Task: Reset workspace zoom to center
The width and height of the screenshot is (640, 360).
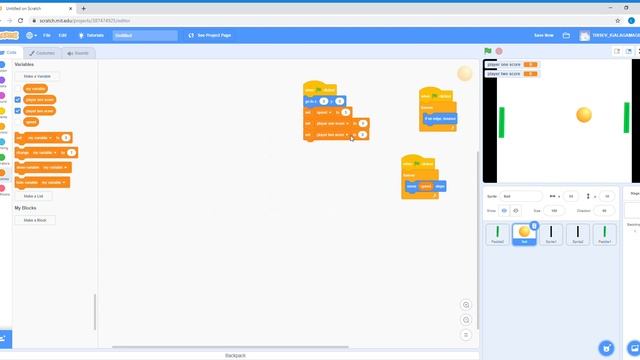Action: (x=466, y=335)
